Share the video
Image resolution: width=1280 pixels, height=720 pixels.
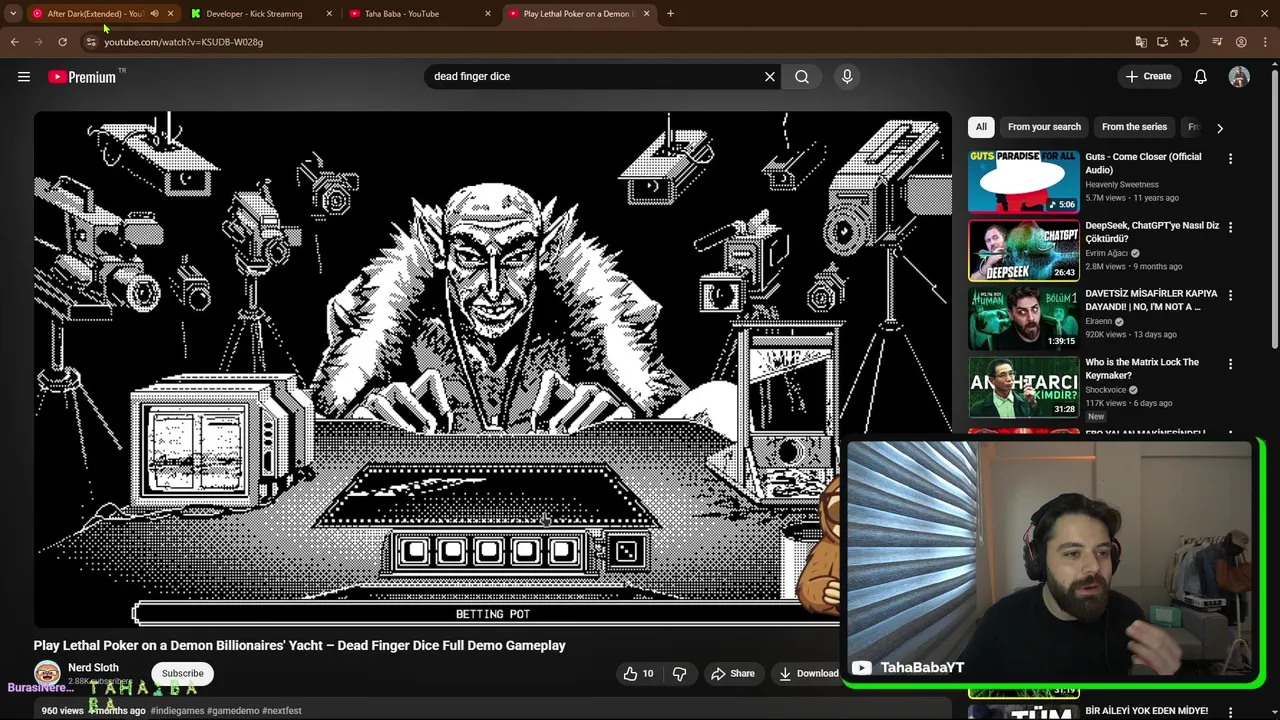click(x=732, y=673)
